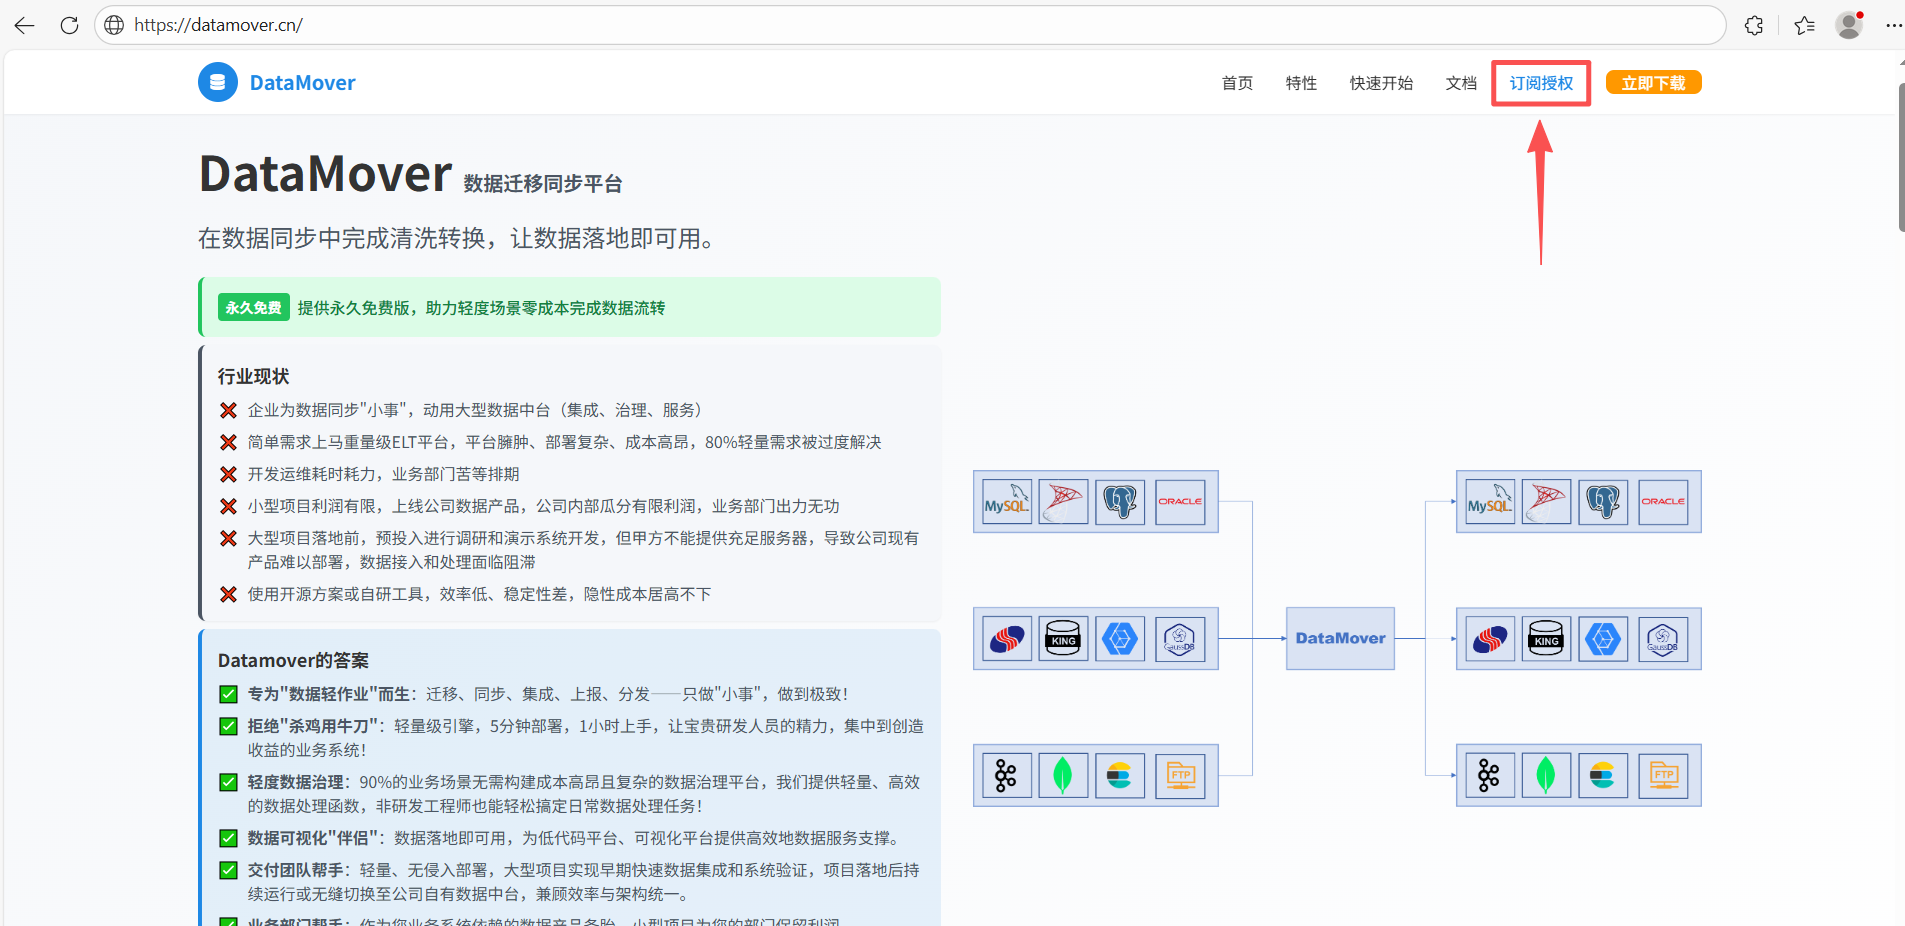1905x926 pixels.
Task: Open the 订阅授权 subscription page
Action: tap(1539, 83)
